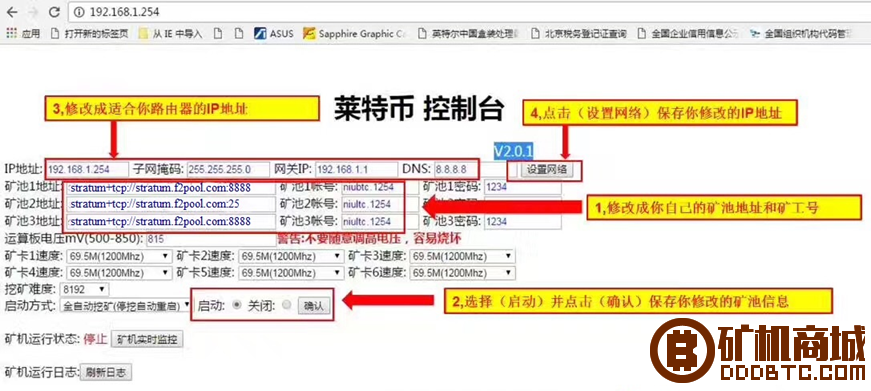Click the DNS field 8.8.8.8
Screen dimensions: 871x391
475,169
